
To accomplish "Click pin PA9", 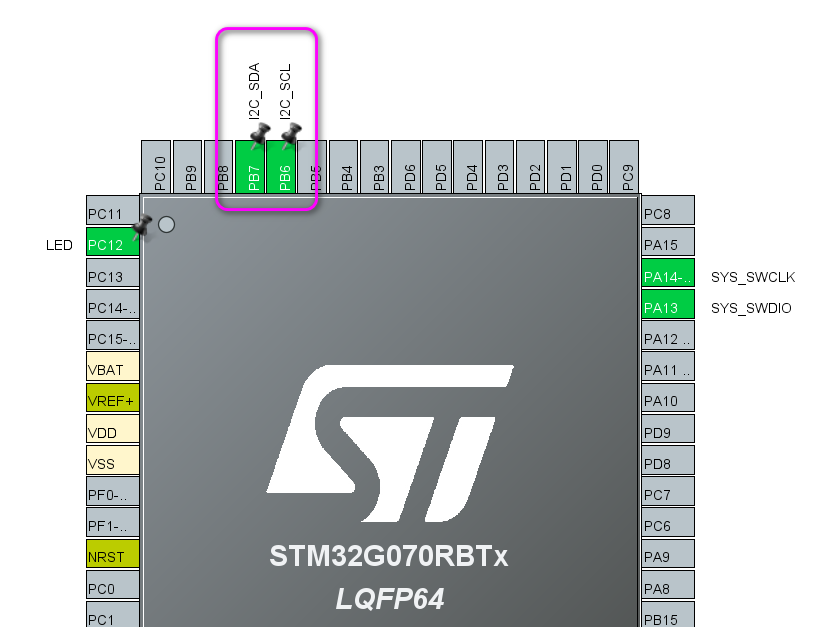I will click(x=668, y=554).
